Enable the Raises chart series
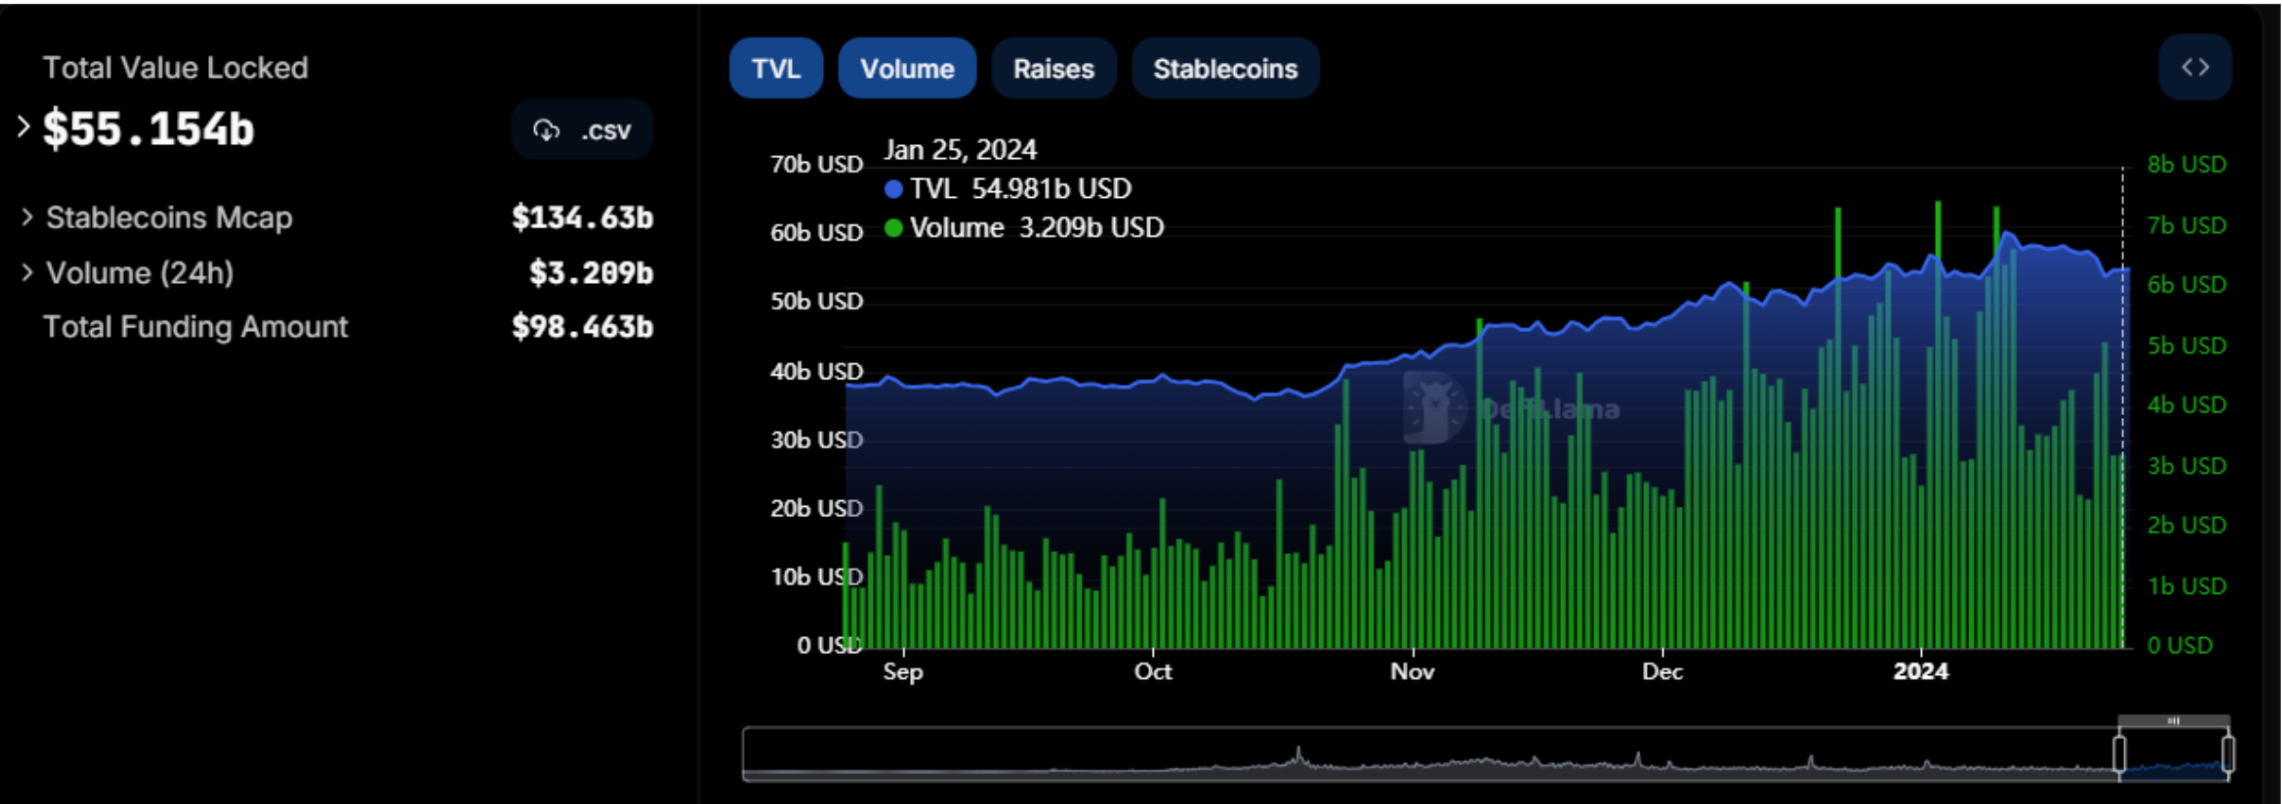 coord(1053,69)
